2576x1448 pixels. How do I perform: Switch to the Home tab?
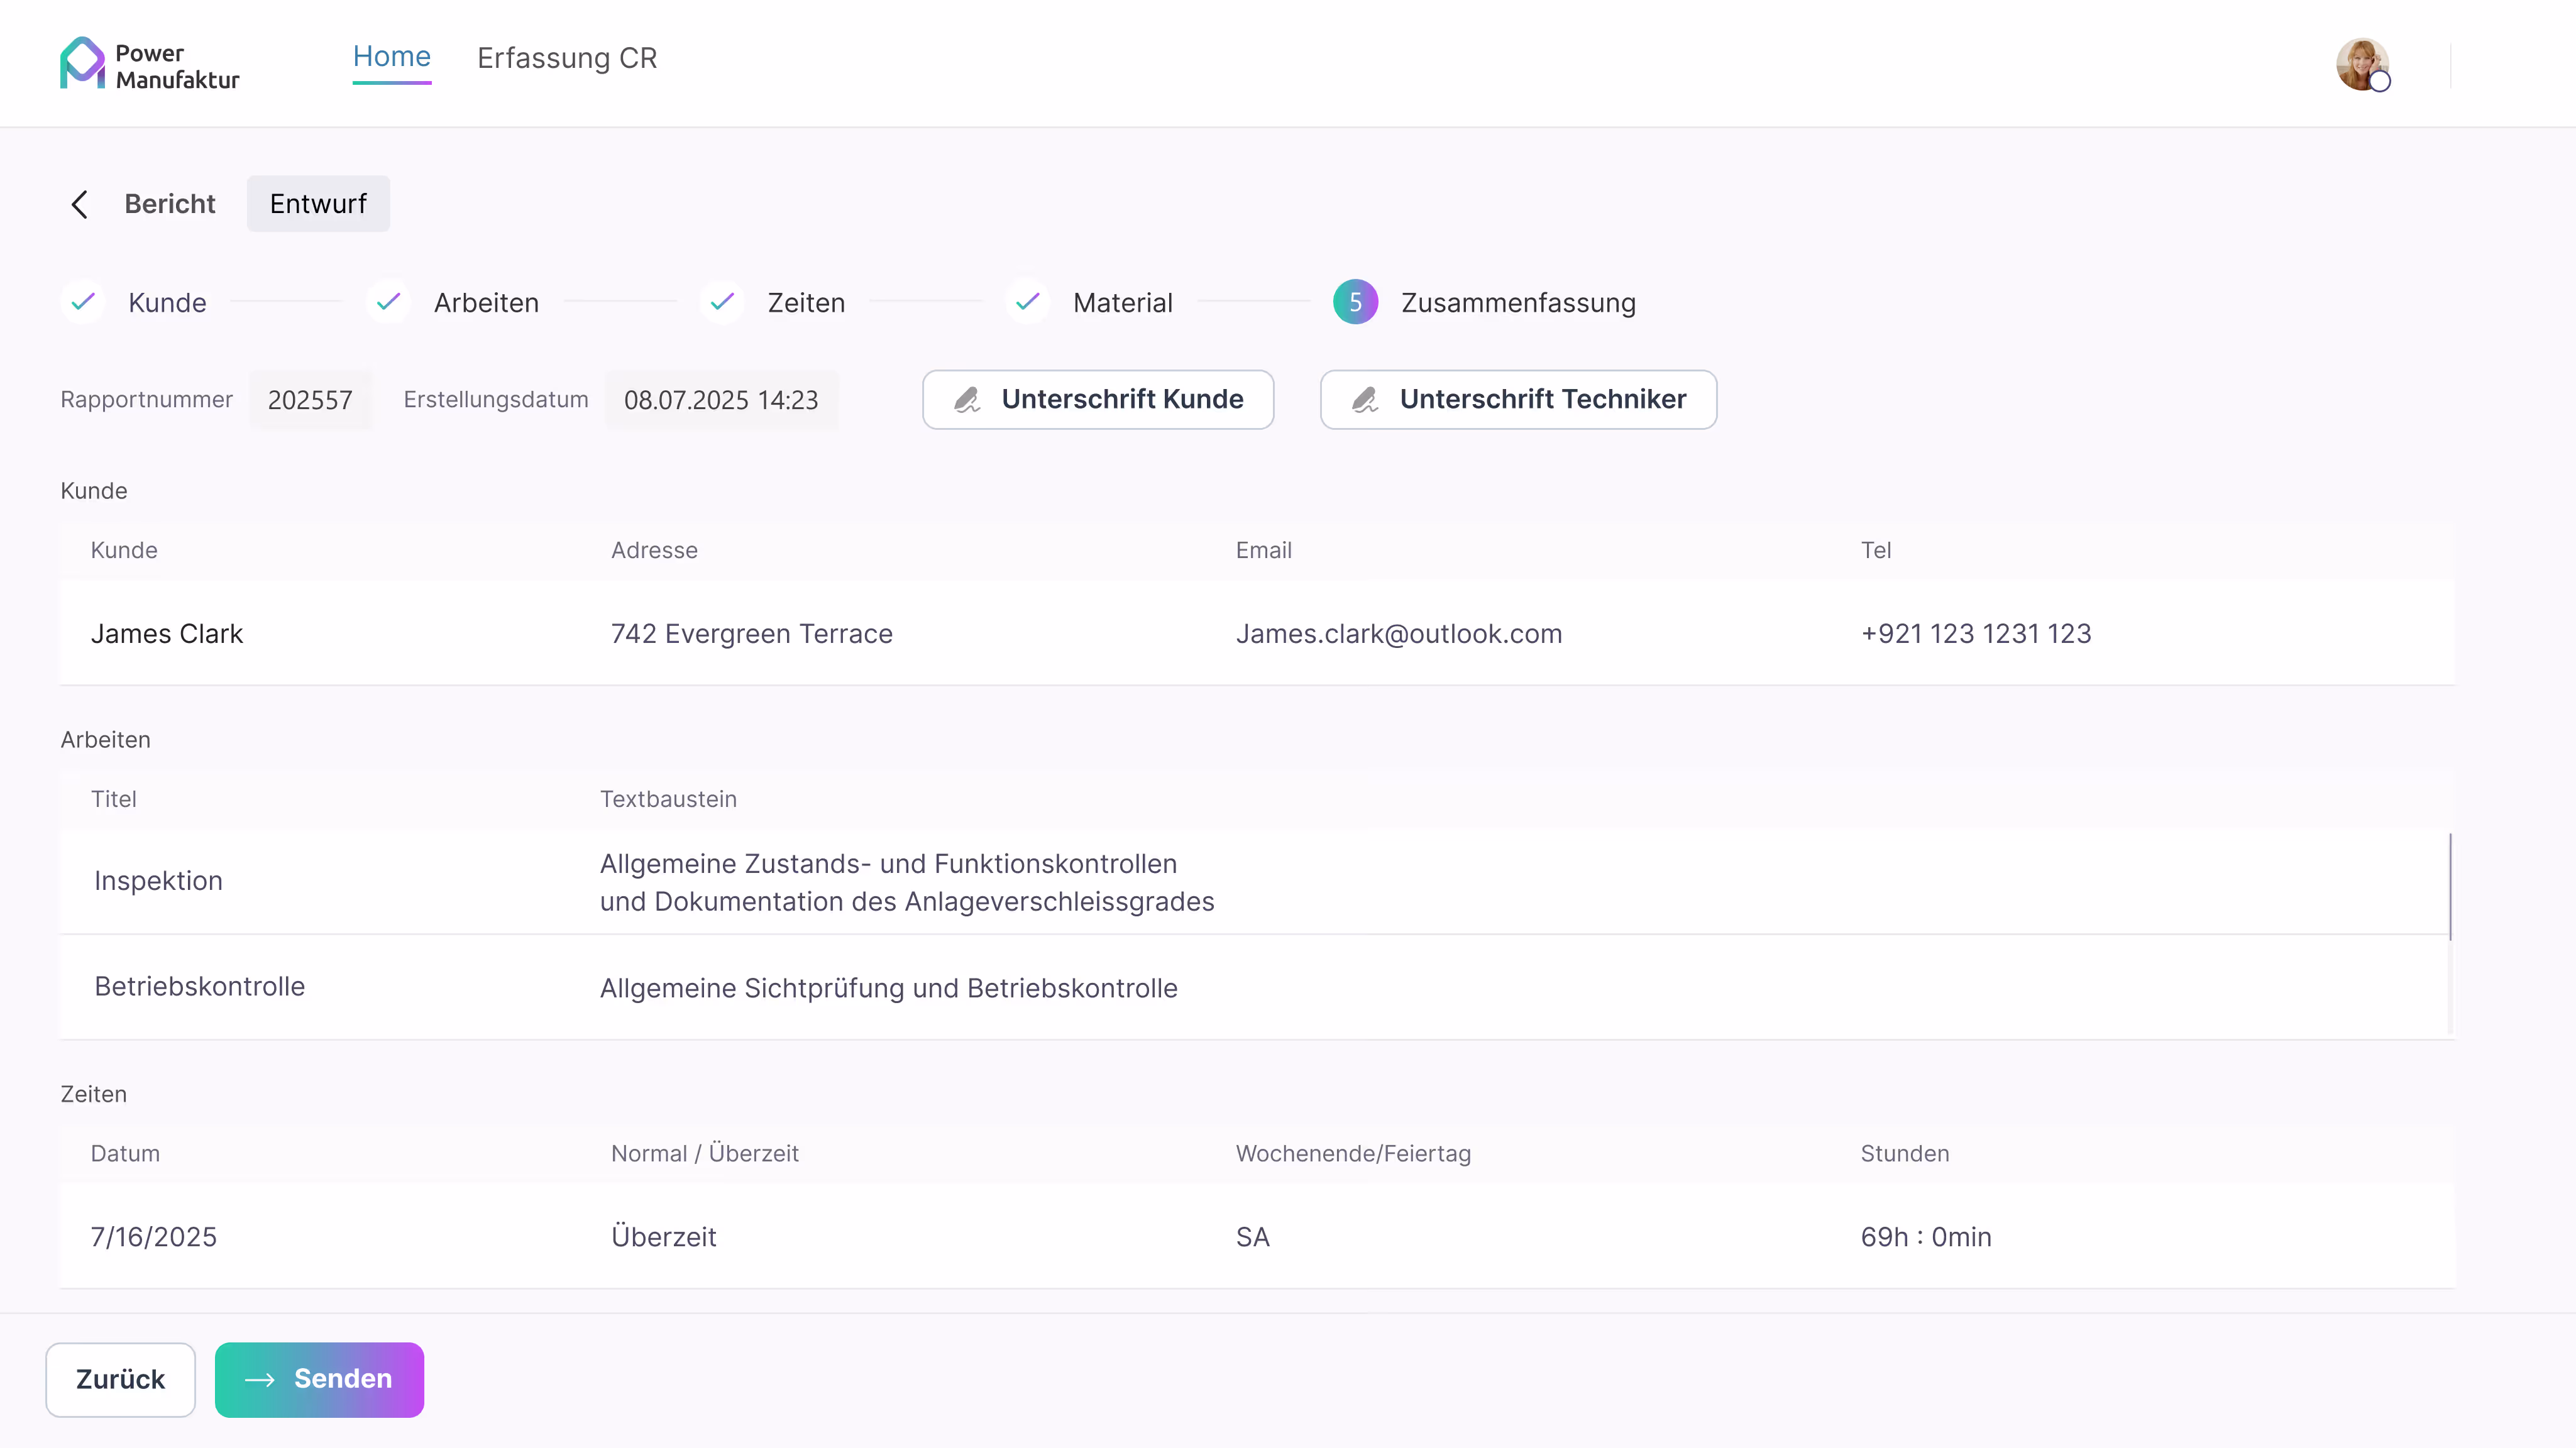point(391,57)
